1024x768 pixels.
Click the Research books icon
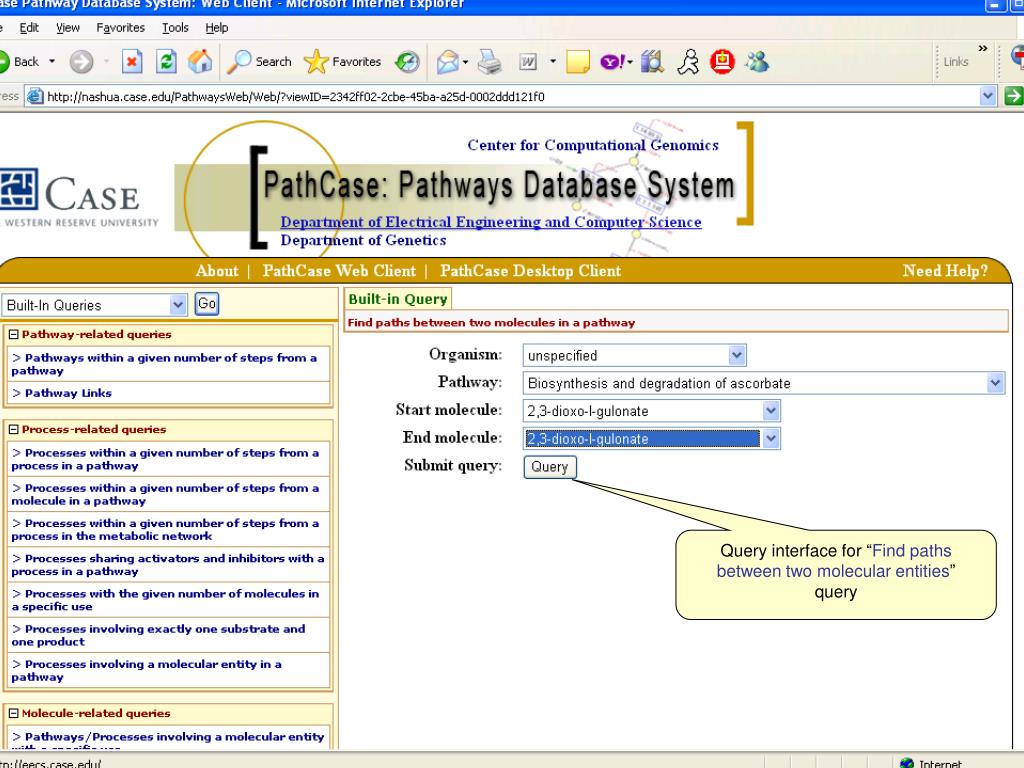(x=652, y=62)
